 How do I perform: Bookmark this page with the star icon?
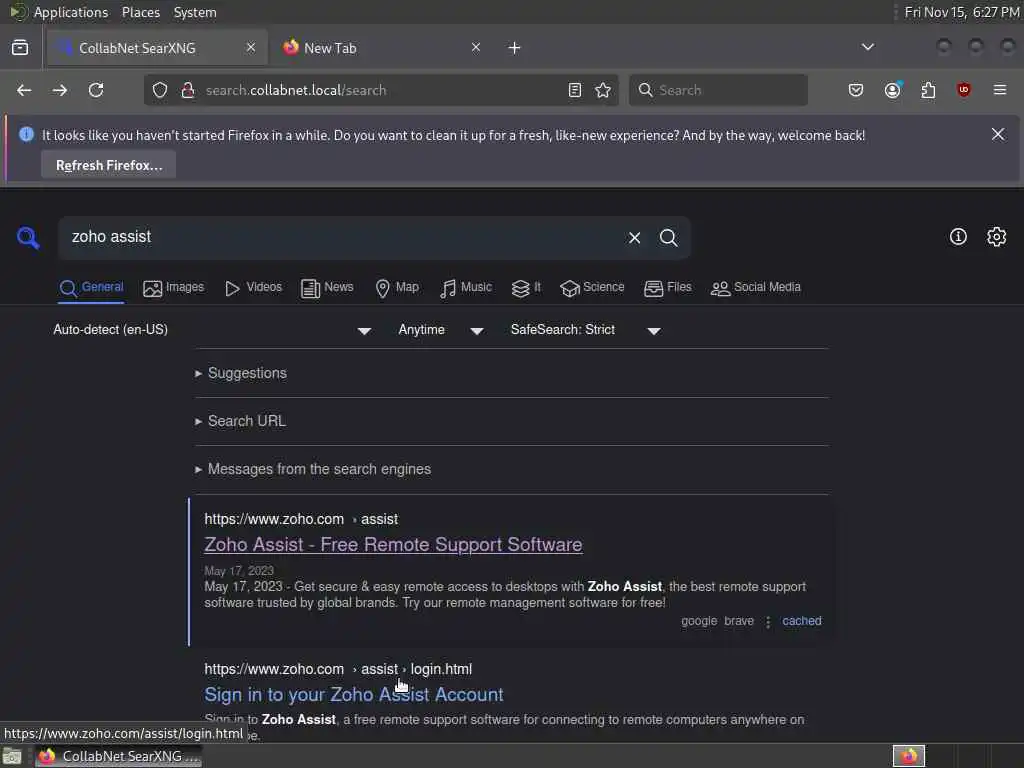pos(603,90)
